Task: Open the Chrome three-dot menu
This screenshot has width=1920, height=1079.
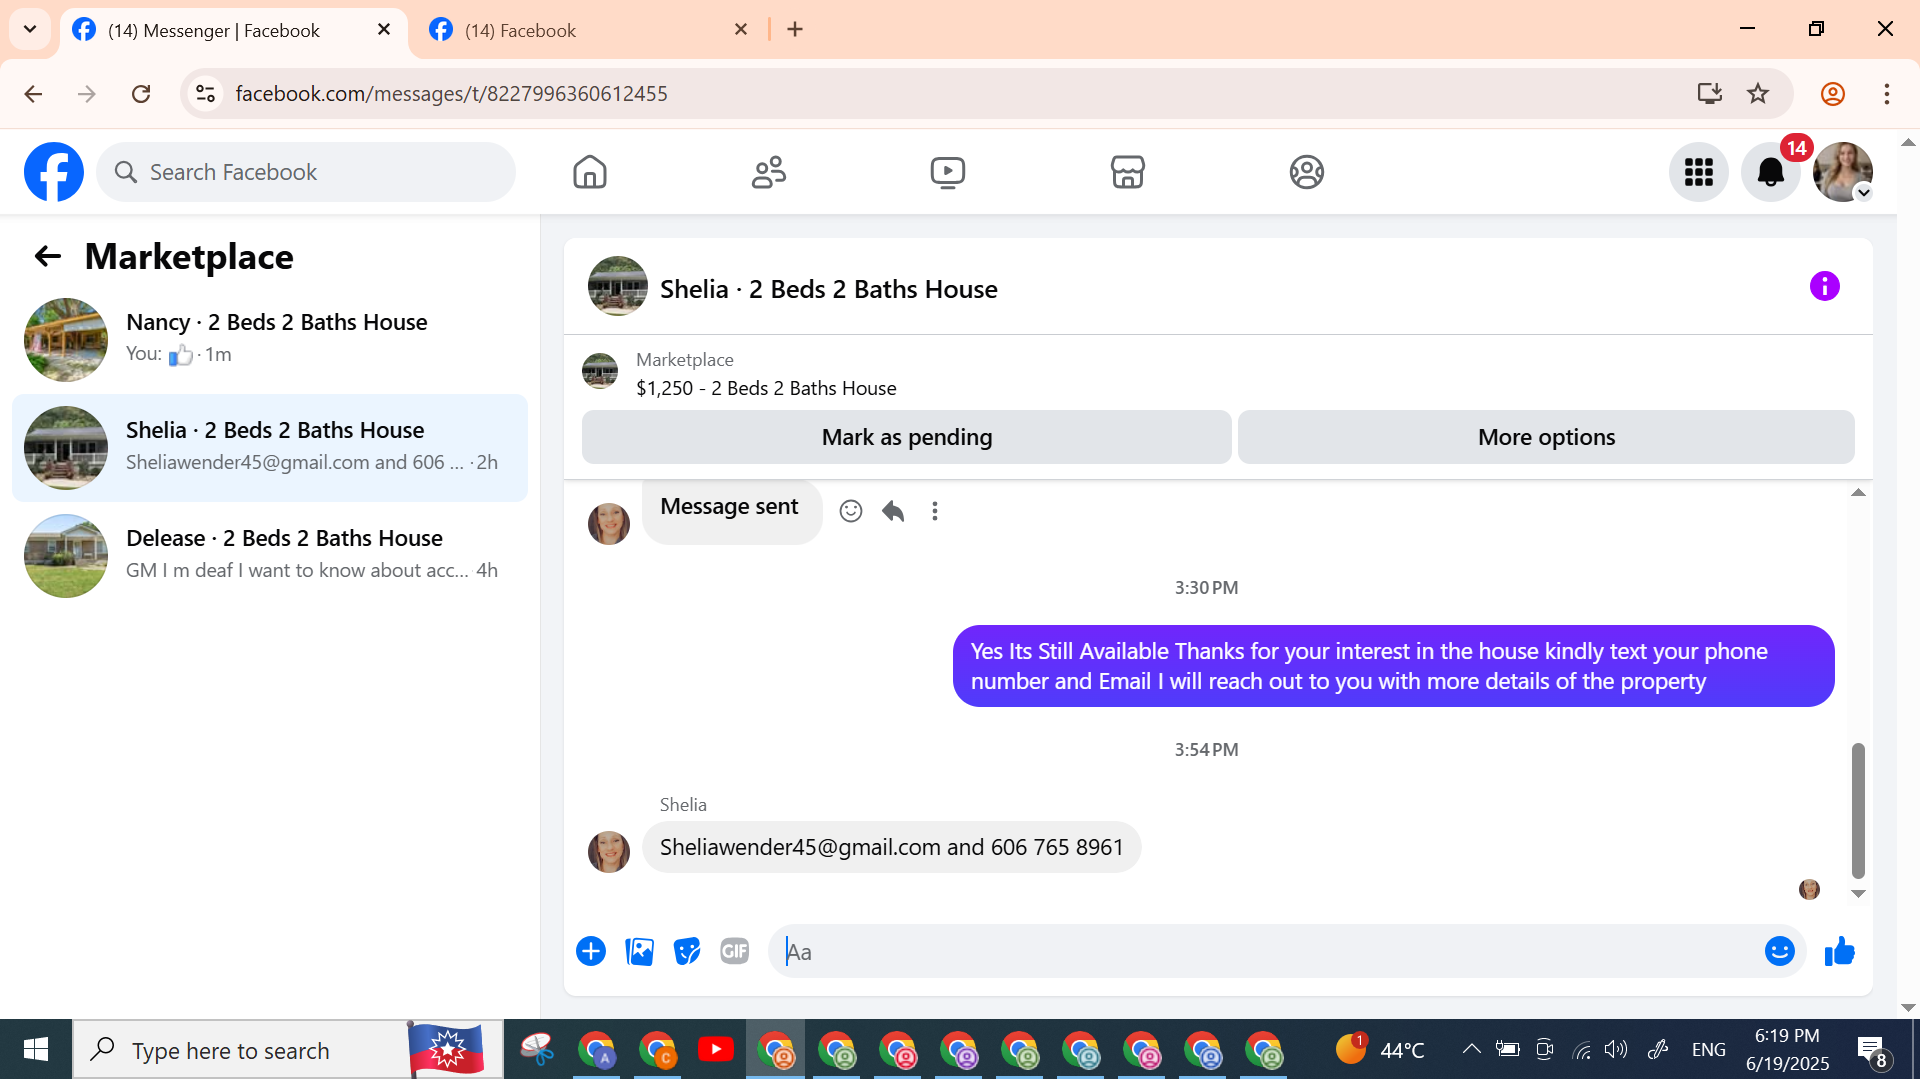Action: point(1887,94)
